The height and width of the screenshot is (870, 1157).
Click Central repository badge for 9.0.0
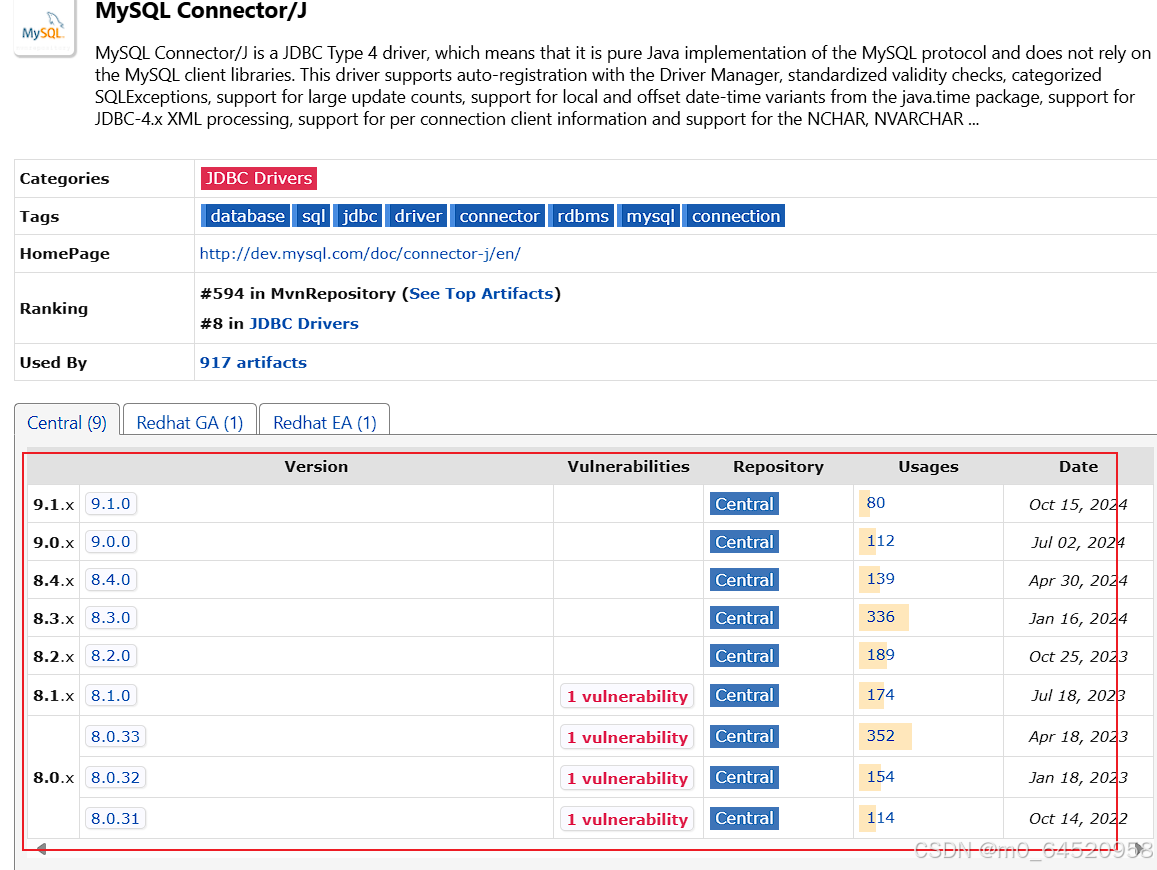point(744,542)
